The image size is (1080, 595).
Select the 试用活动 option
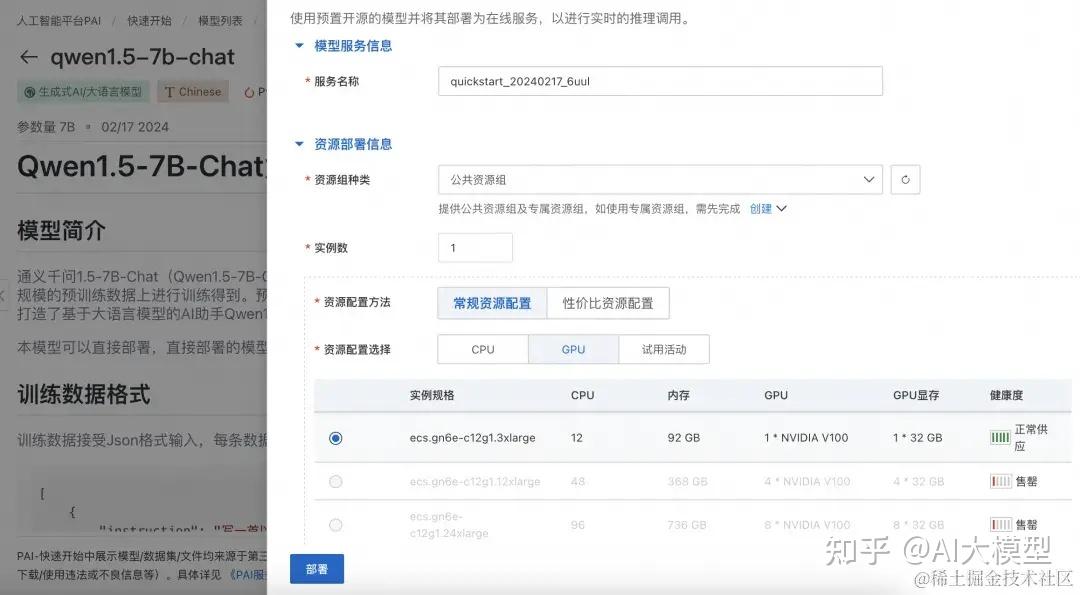click(664, 349)
